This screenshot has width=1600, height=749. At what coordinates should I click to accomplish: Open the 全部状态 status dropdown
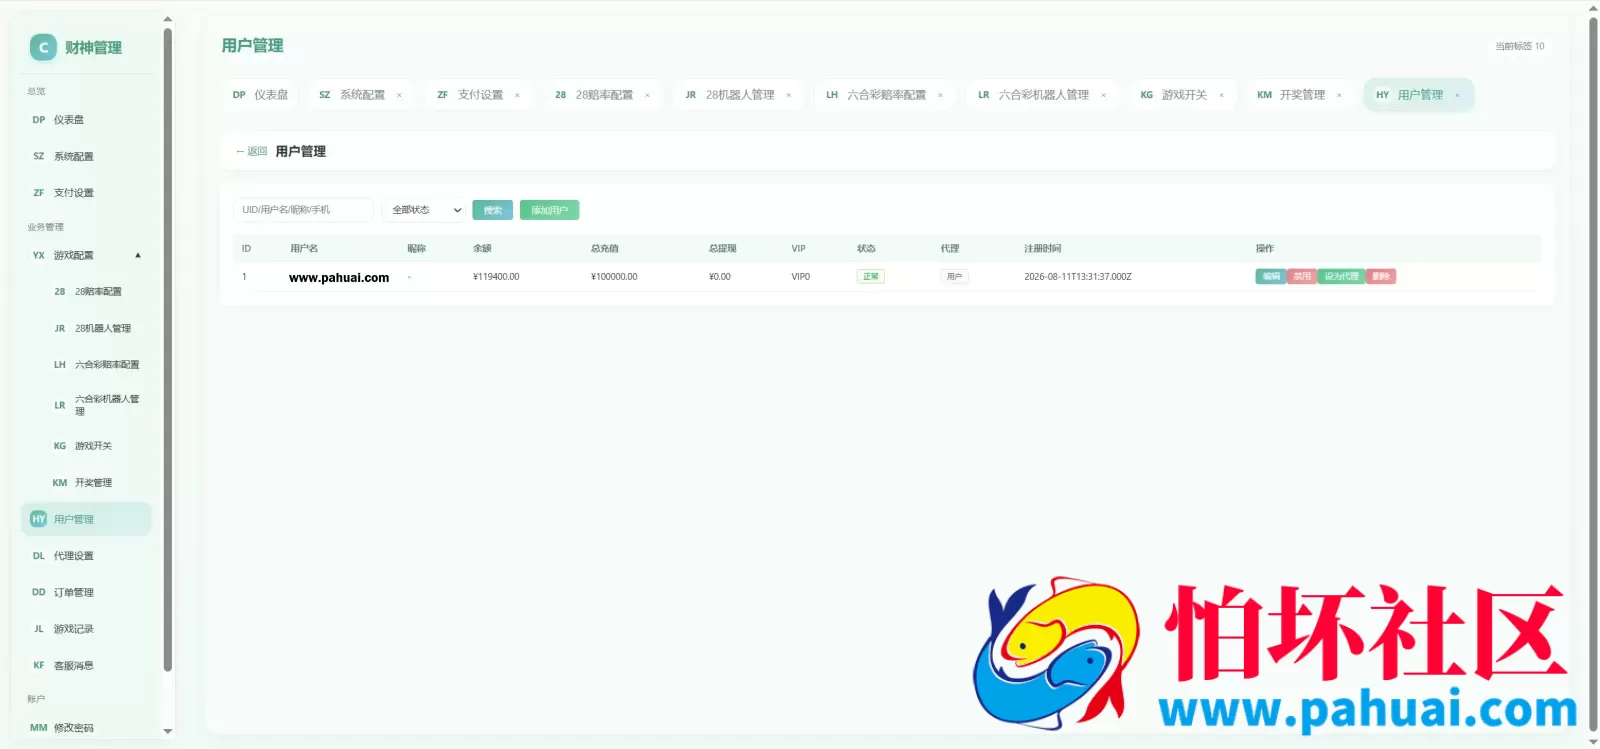(x=423, y=210)
